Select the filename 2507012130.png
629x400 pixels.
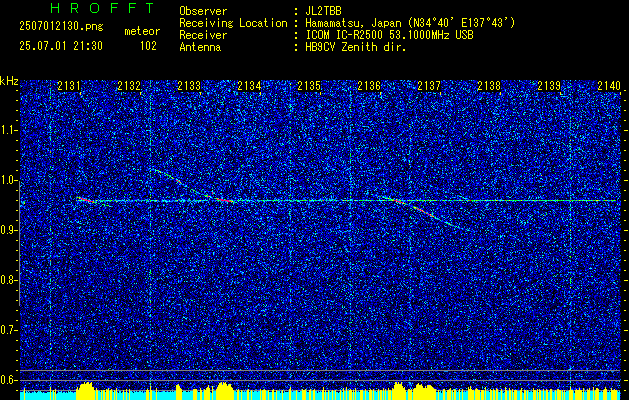(x=61, y=27)
